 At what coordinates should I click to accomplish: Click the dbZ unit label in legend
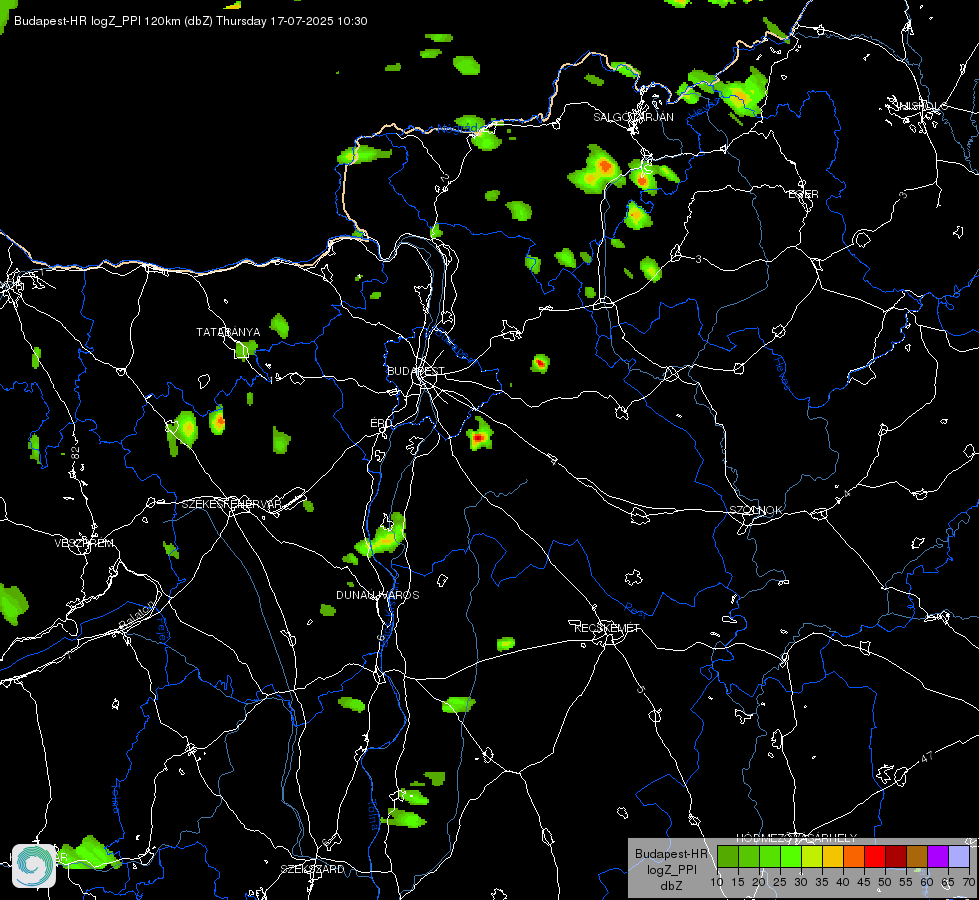(x=671, y=886)
